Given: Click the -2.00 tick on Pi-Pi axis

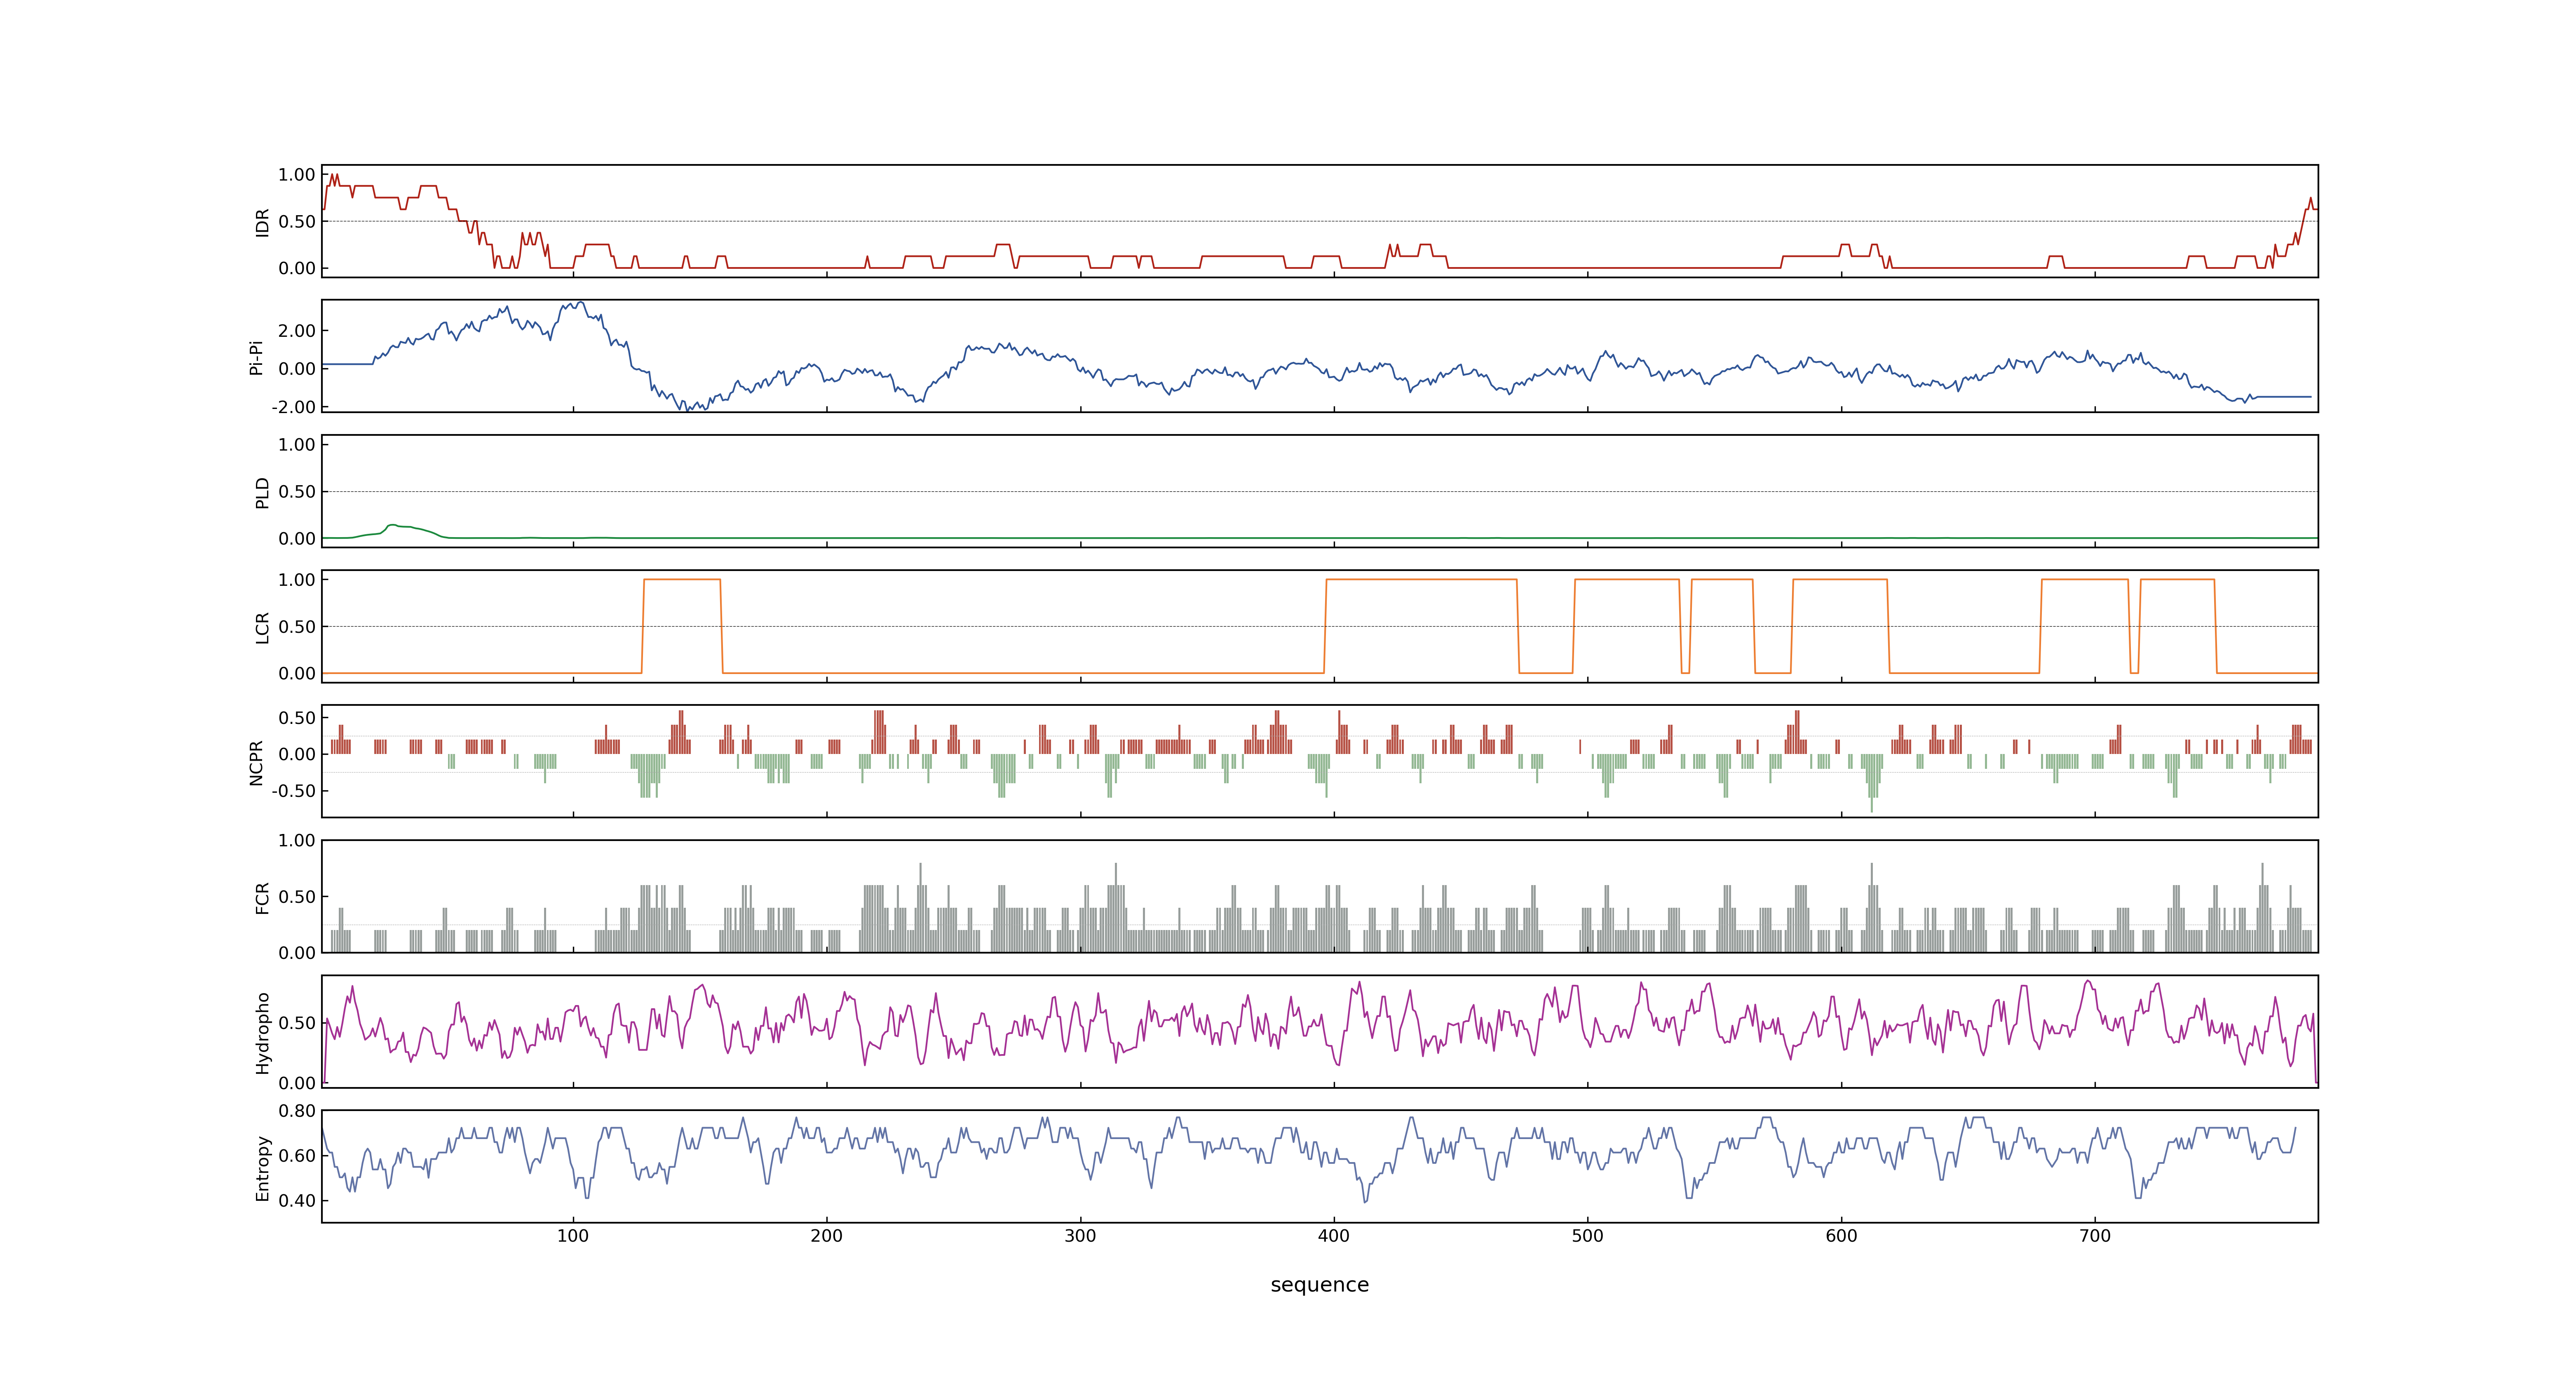Looking at the screenshot, I should (293, 407).
